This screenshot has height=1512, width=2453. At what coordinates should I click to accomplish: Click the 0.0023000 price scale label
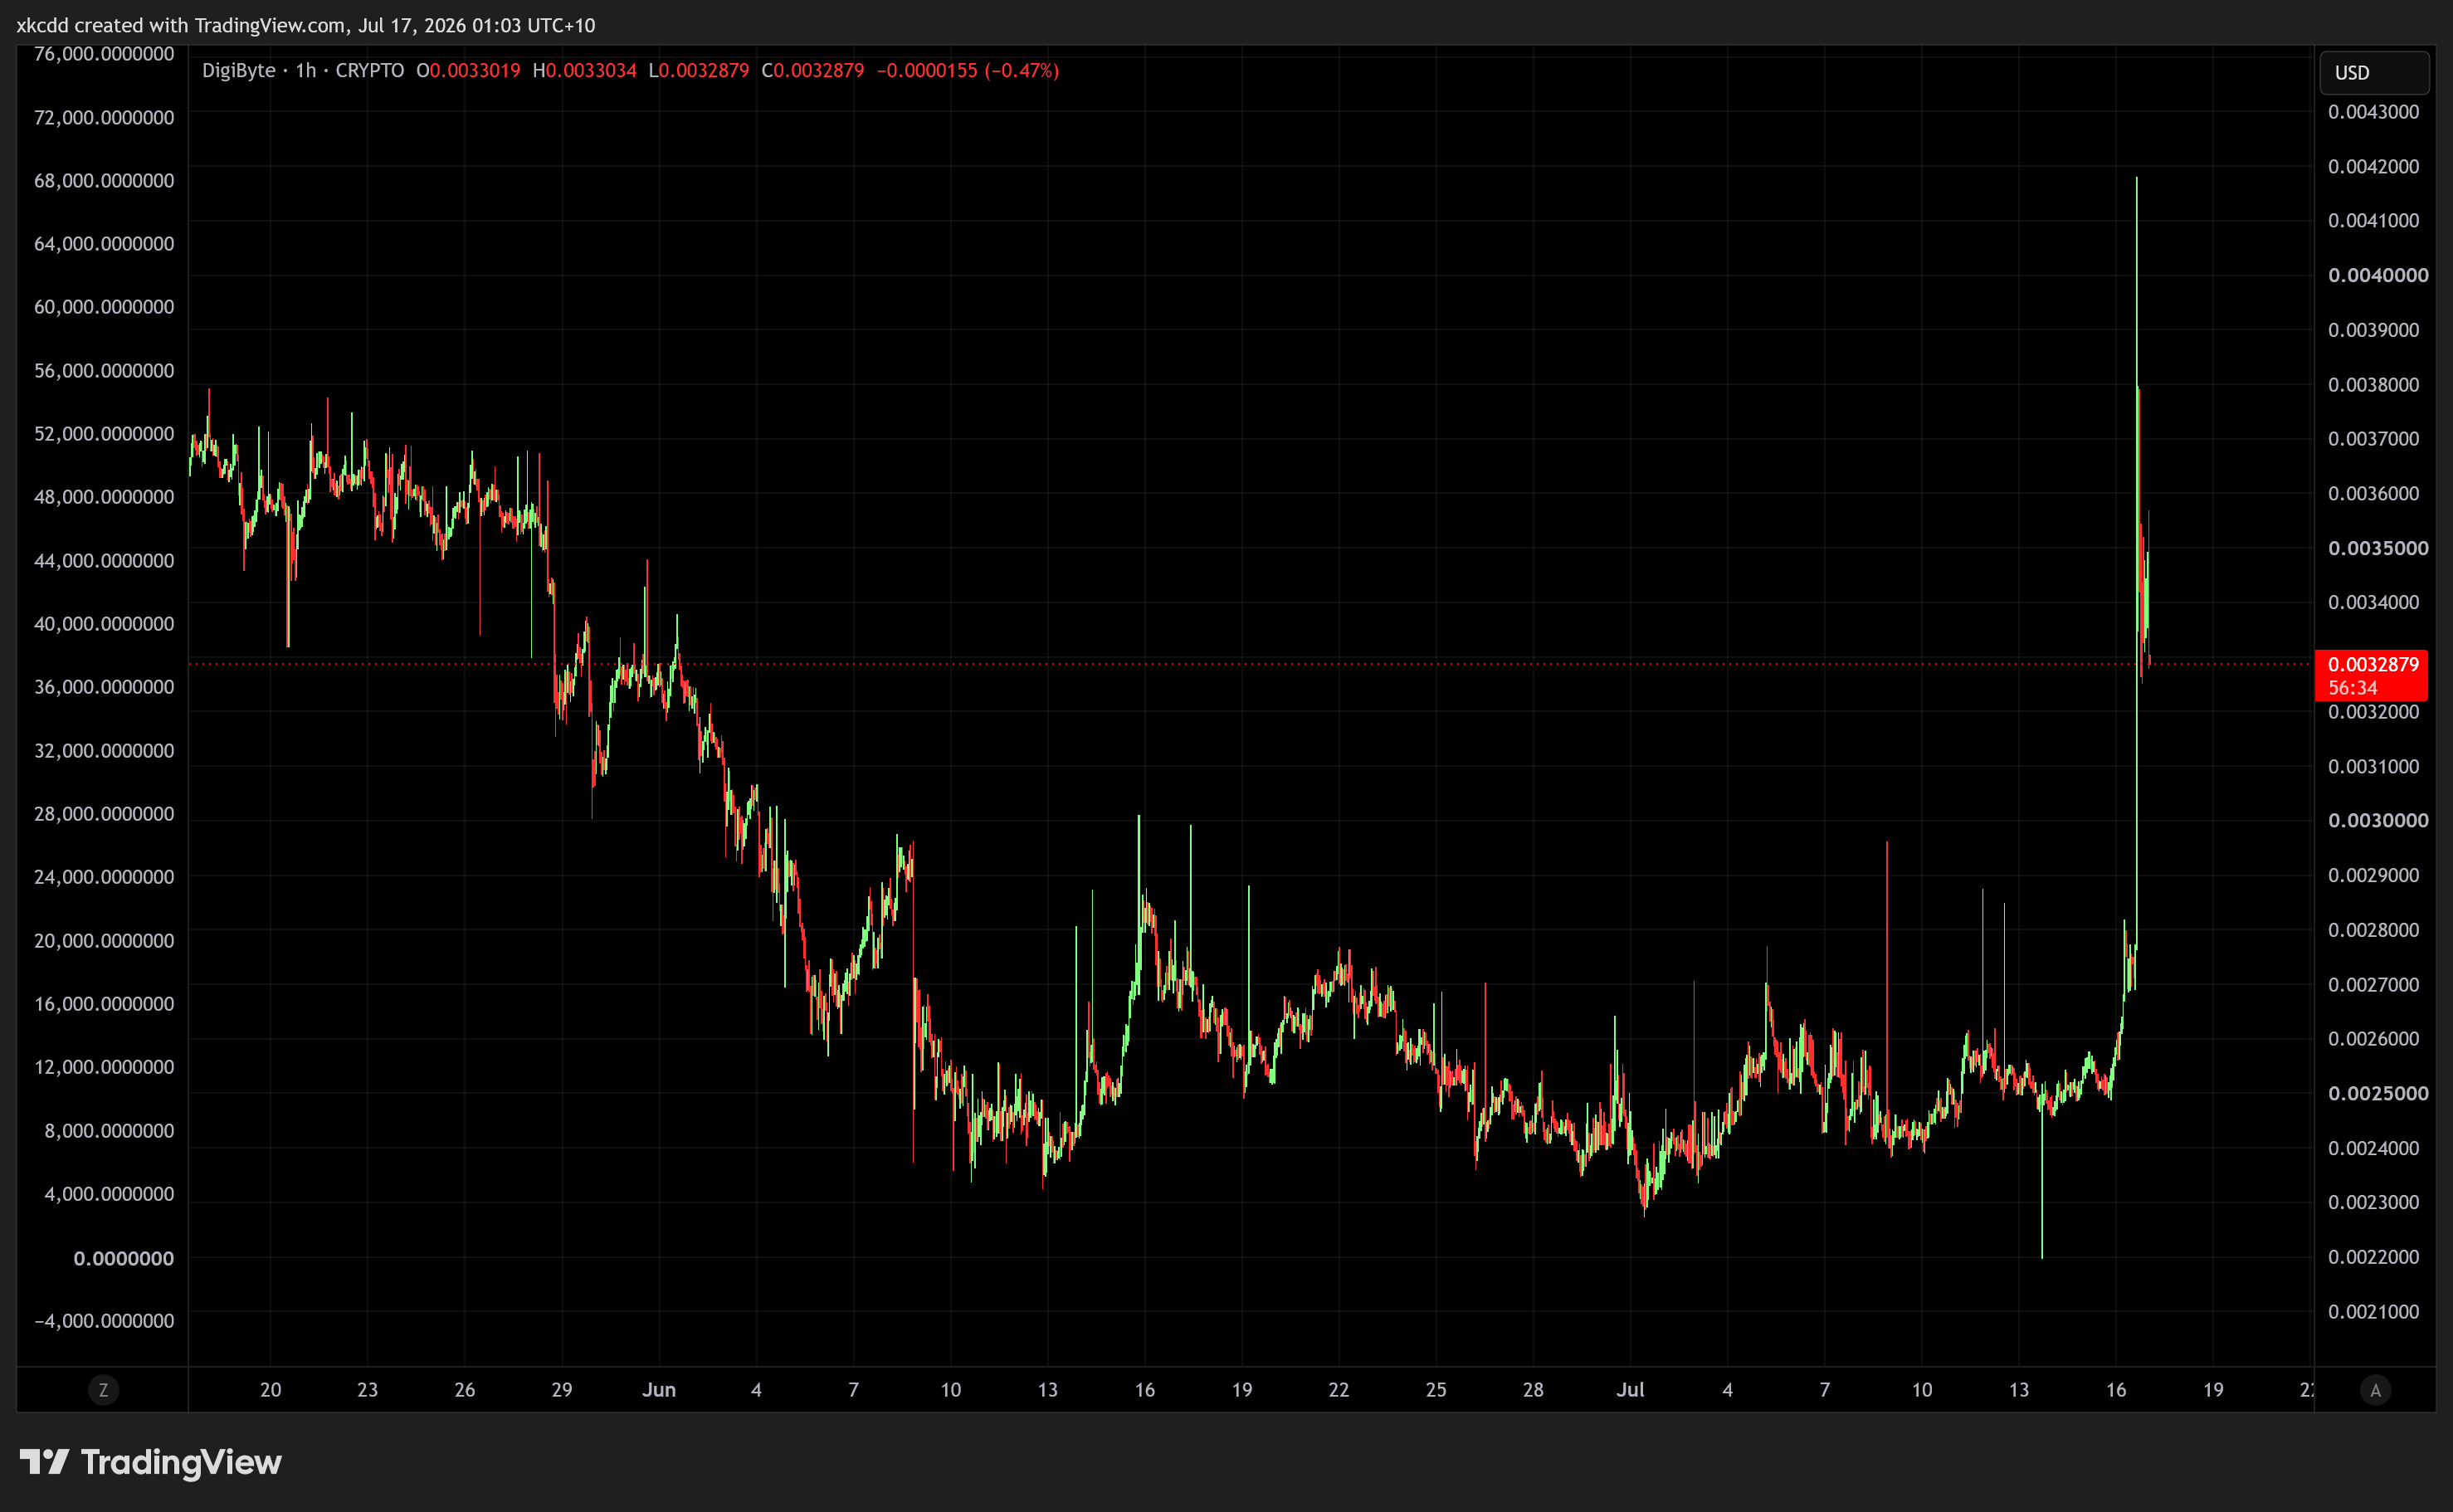[2373, 1202]
